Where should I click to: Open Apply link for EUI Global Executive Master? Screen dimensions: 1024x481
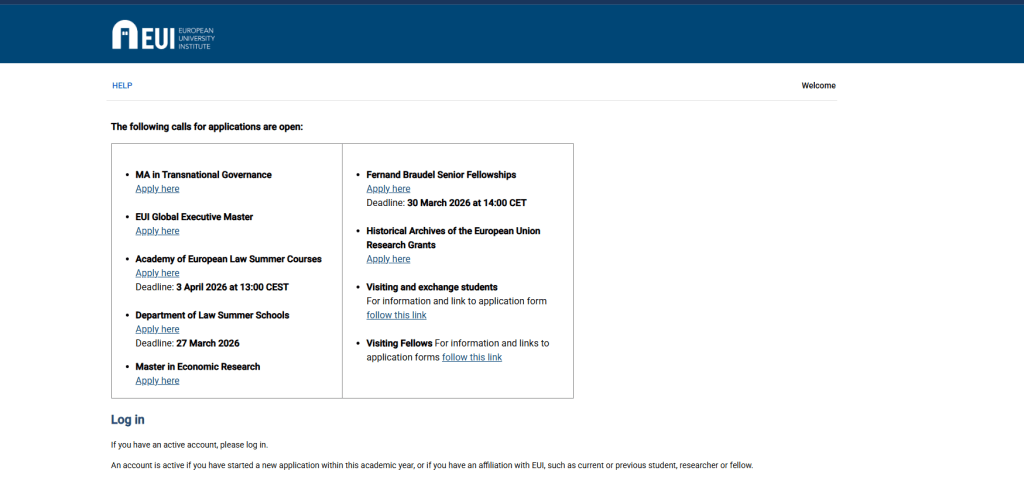tap(157, 231)
